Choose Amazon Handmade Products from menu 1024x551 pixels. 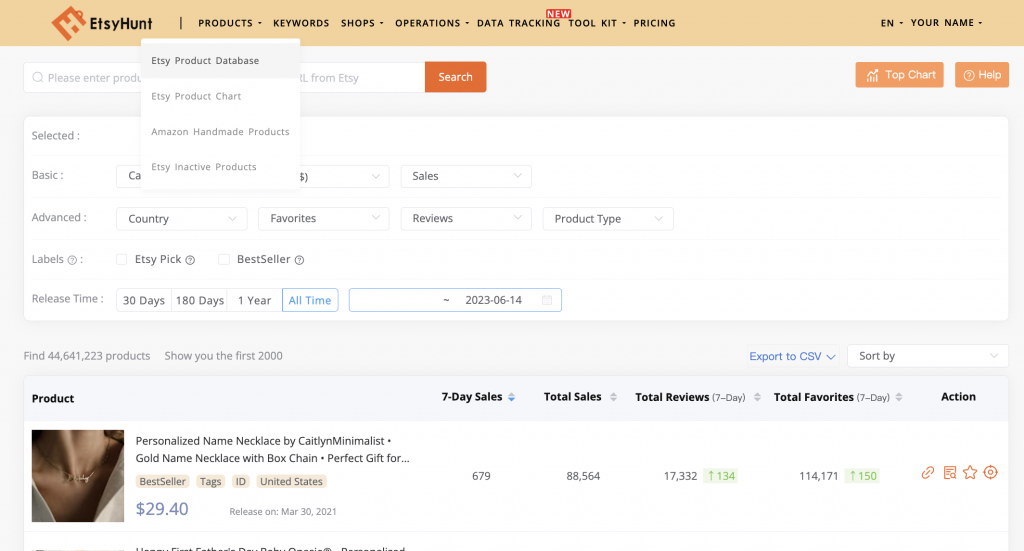coord(220,132)
